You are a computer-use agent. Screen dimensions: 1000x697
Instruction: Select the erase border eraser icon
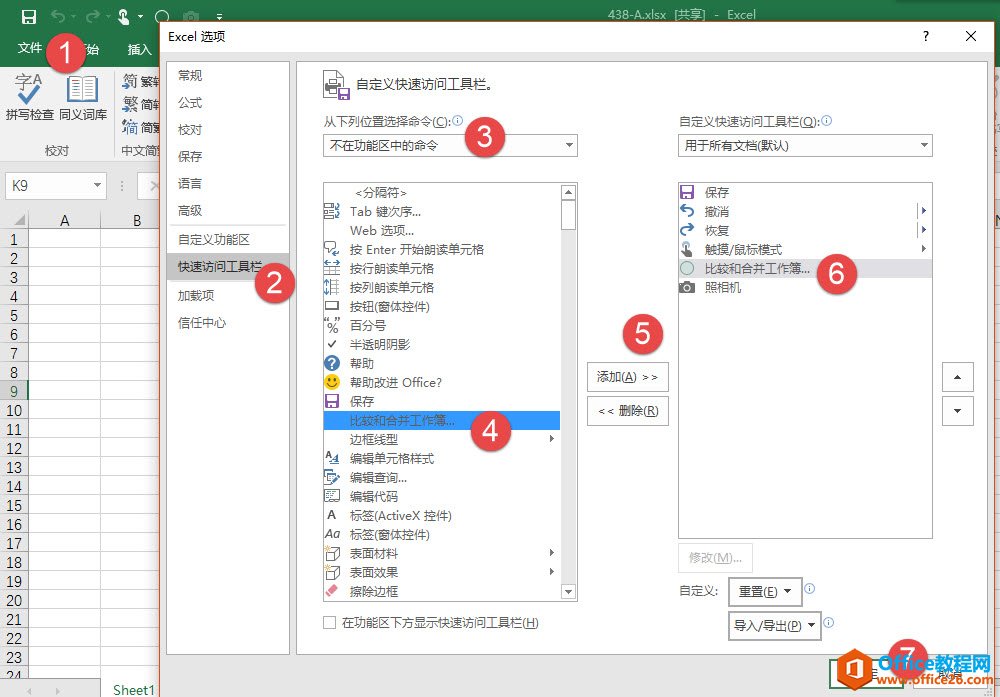[x=332, y=591]
